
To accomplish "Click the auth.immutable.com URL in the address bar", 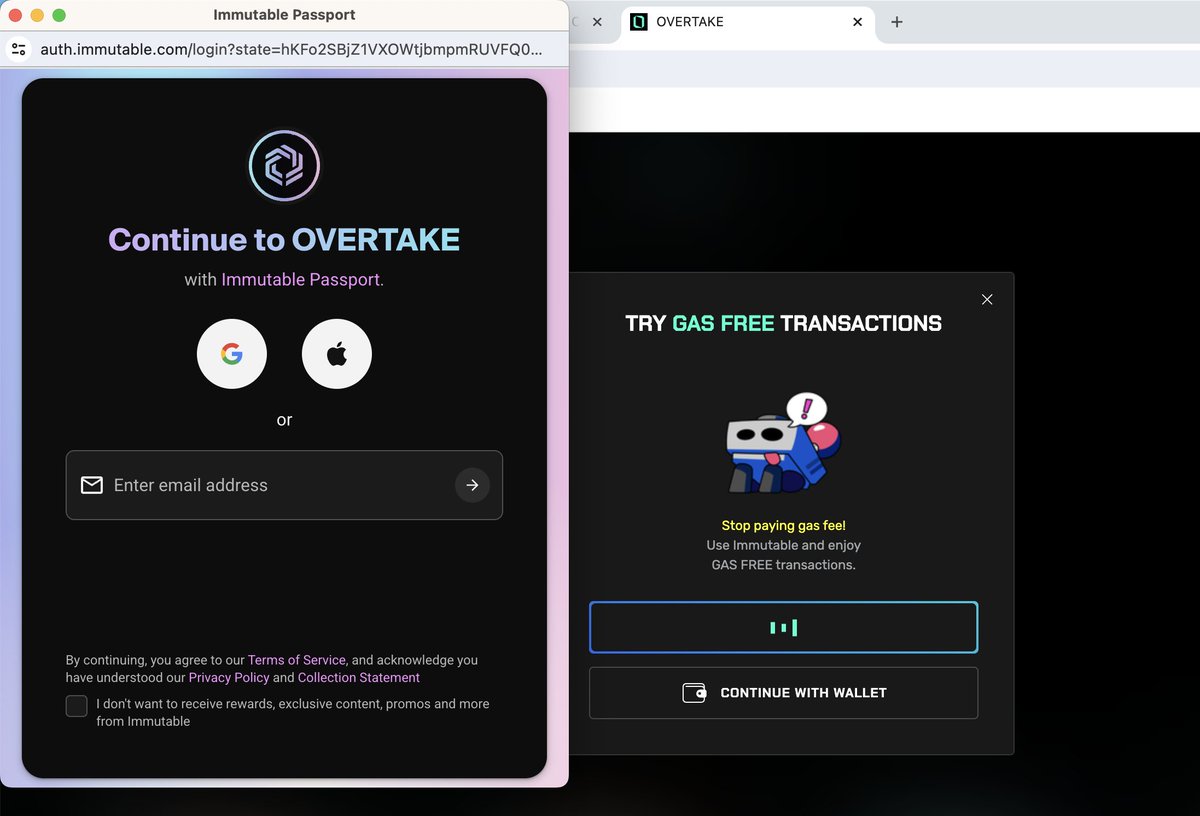I will click(x=292, y=49).
